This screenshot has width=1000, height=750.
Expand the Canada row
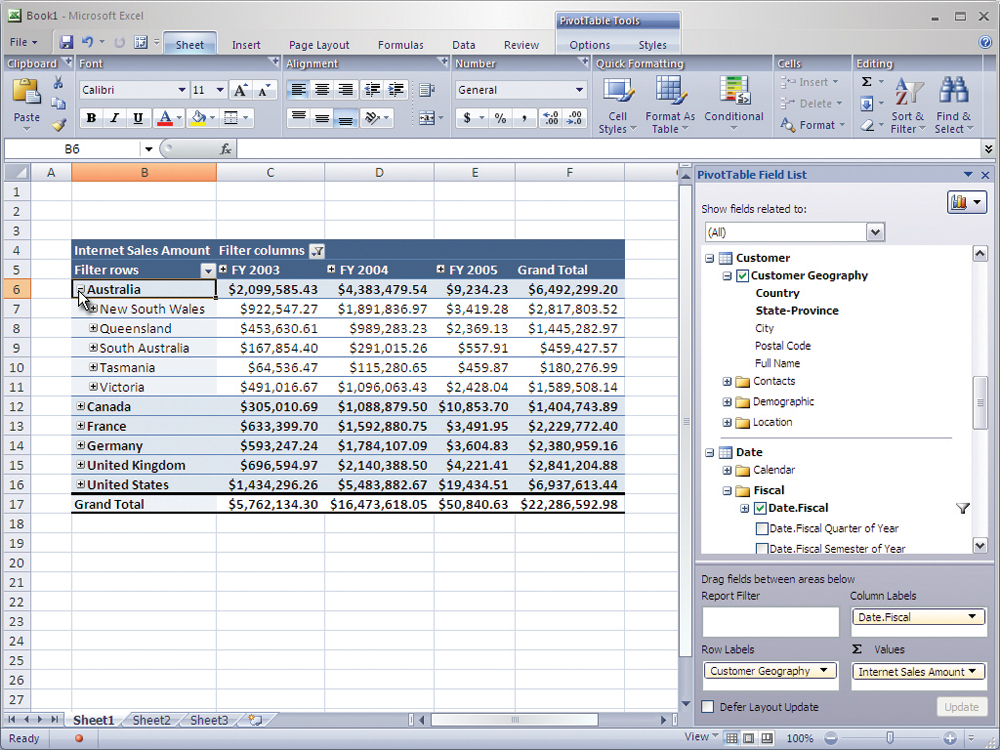point(81,406)
